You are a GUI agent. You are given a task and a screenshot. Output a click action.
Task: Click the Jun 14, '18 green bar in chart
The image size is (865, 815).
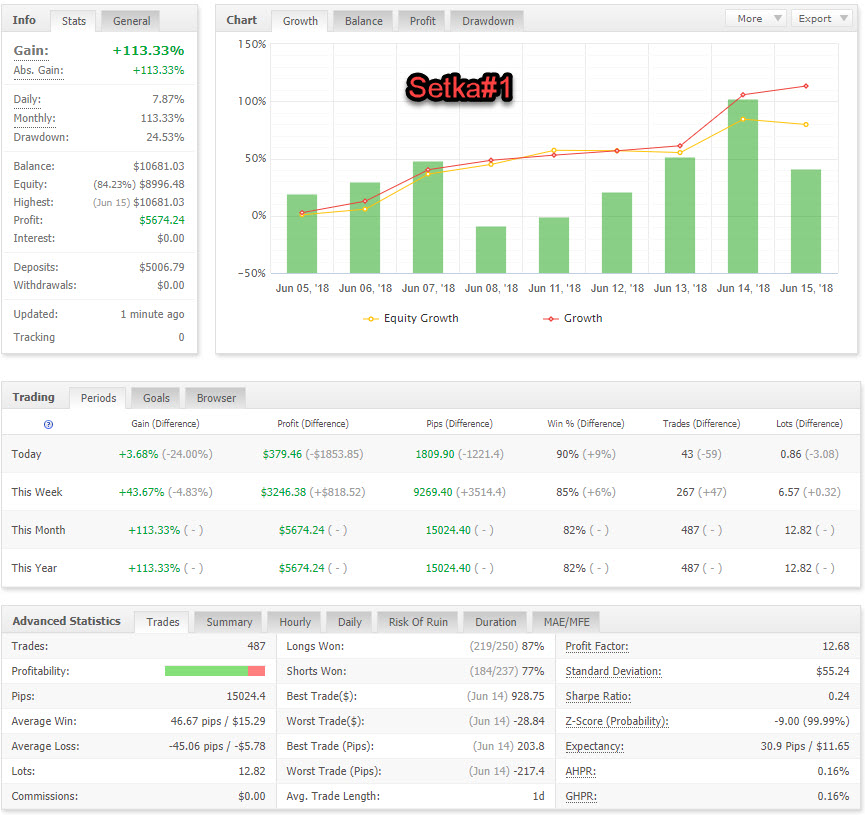tap(743, 187)
